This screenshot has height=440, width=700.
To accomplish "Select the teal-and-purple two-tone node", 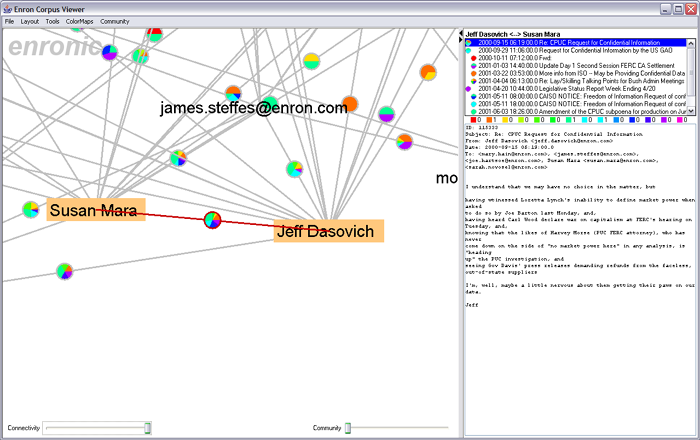I will tap(386, 114).
